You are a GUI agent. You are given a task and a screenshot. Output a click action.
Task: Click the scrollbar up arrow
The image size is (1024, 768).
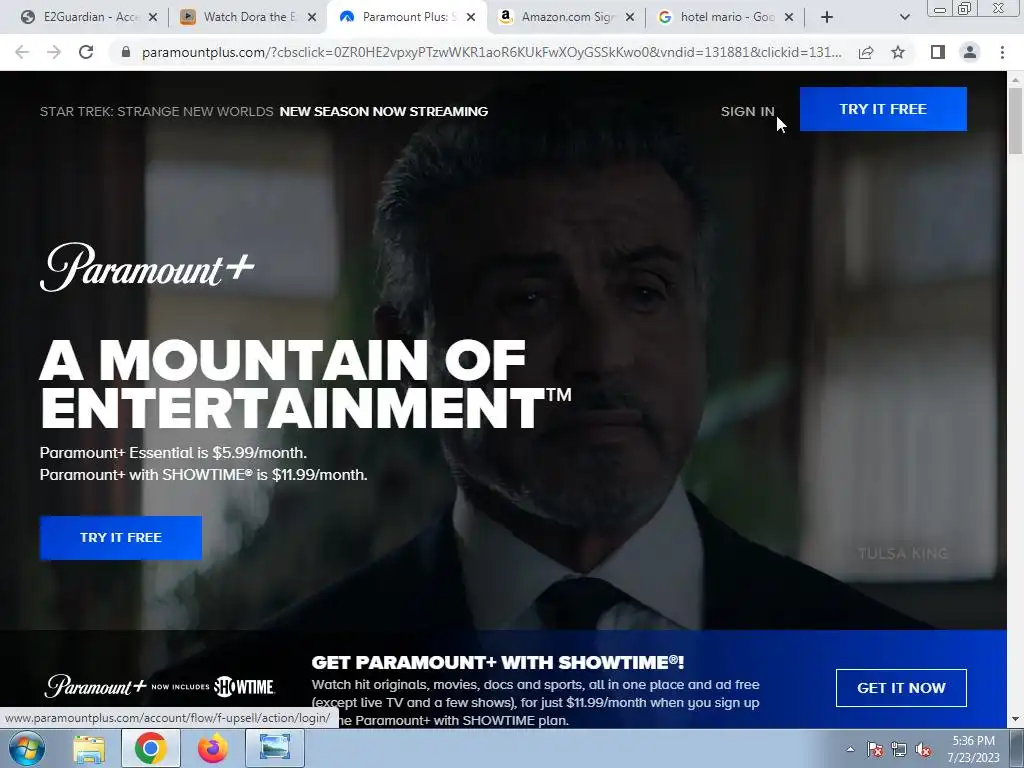[1015, 79]
